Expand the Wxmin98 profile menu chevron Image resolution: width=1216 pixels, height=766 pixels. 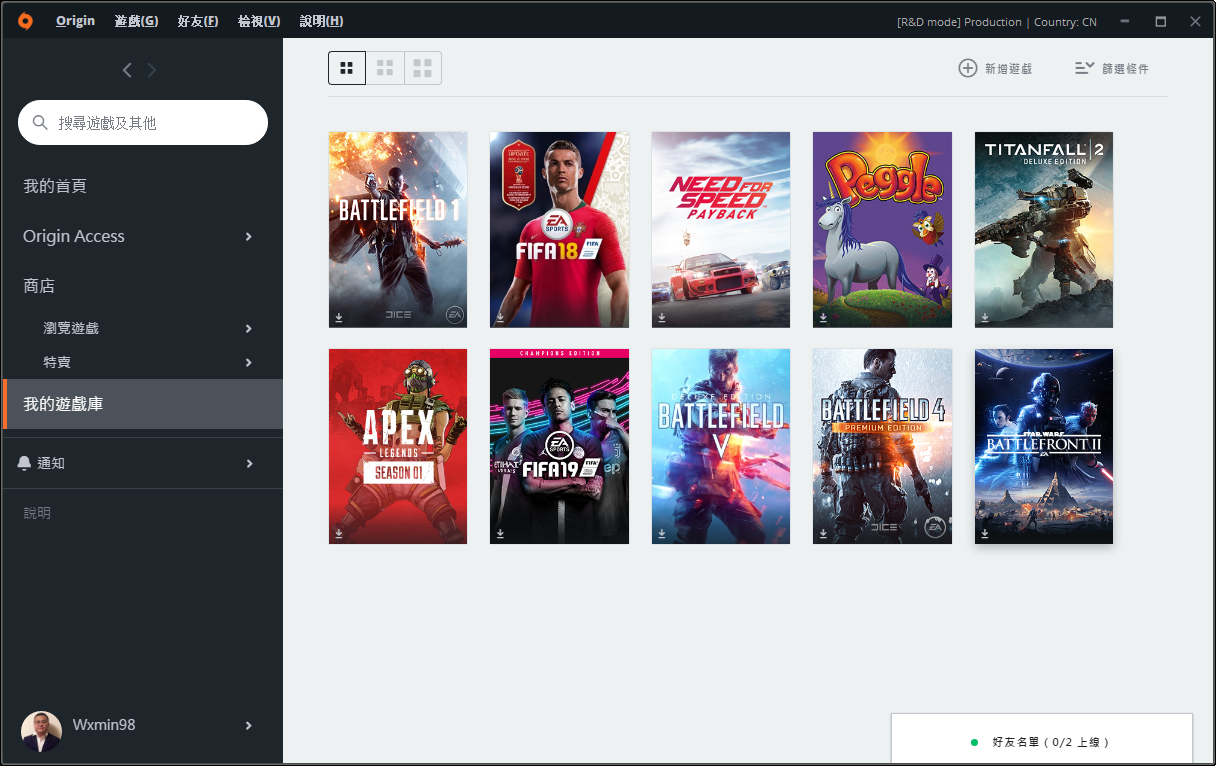tap(249, 725)
